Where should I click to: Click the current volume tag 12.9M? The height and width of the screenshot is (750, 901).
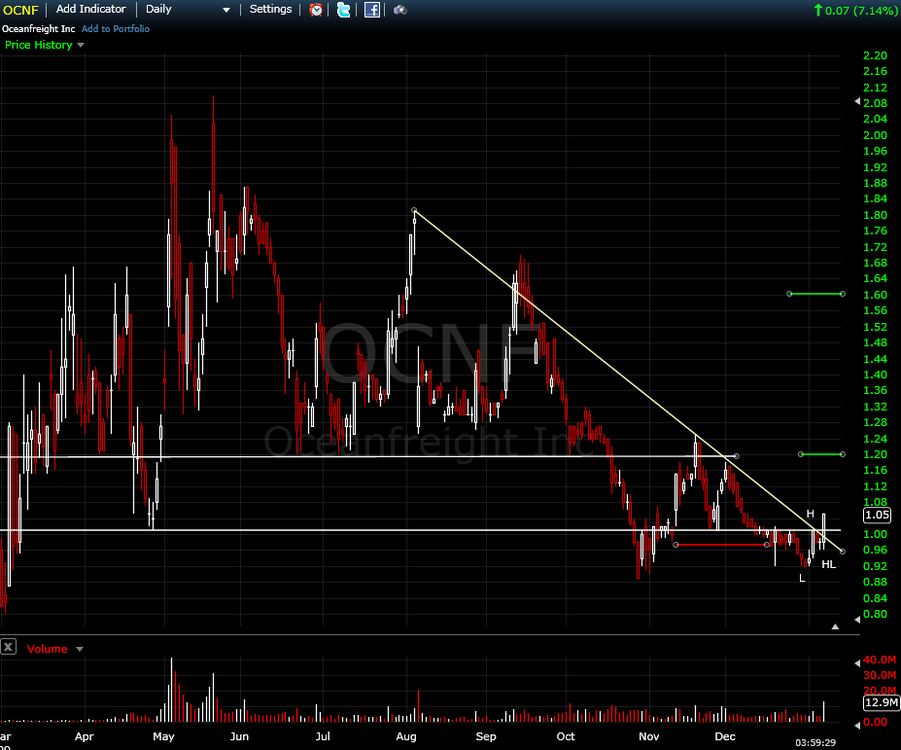880,702
